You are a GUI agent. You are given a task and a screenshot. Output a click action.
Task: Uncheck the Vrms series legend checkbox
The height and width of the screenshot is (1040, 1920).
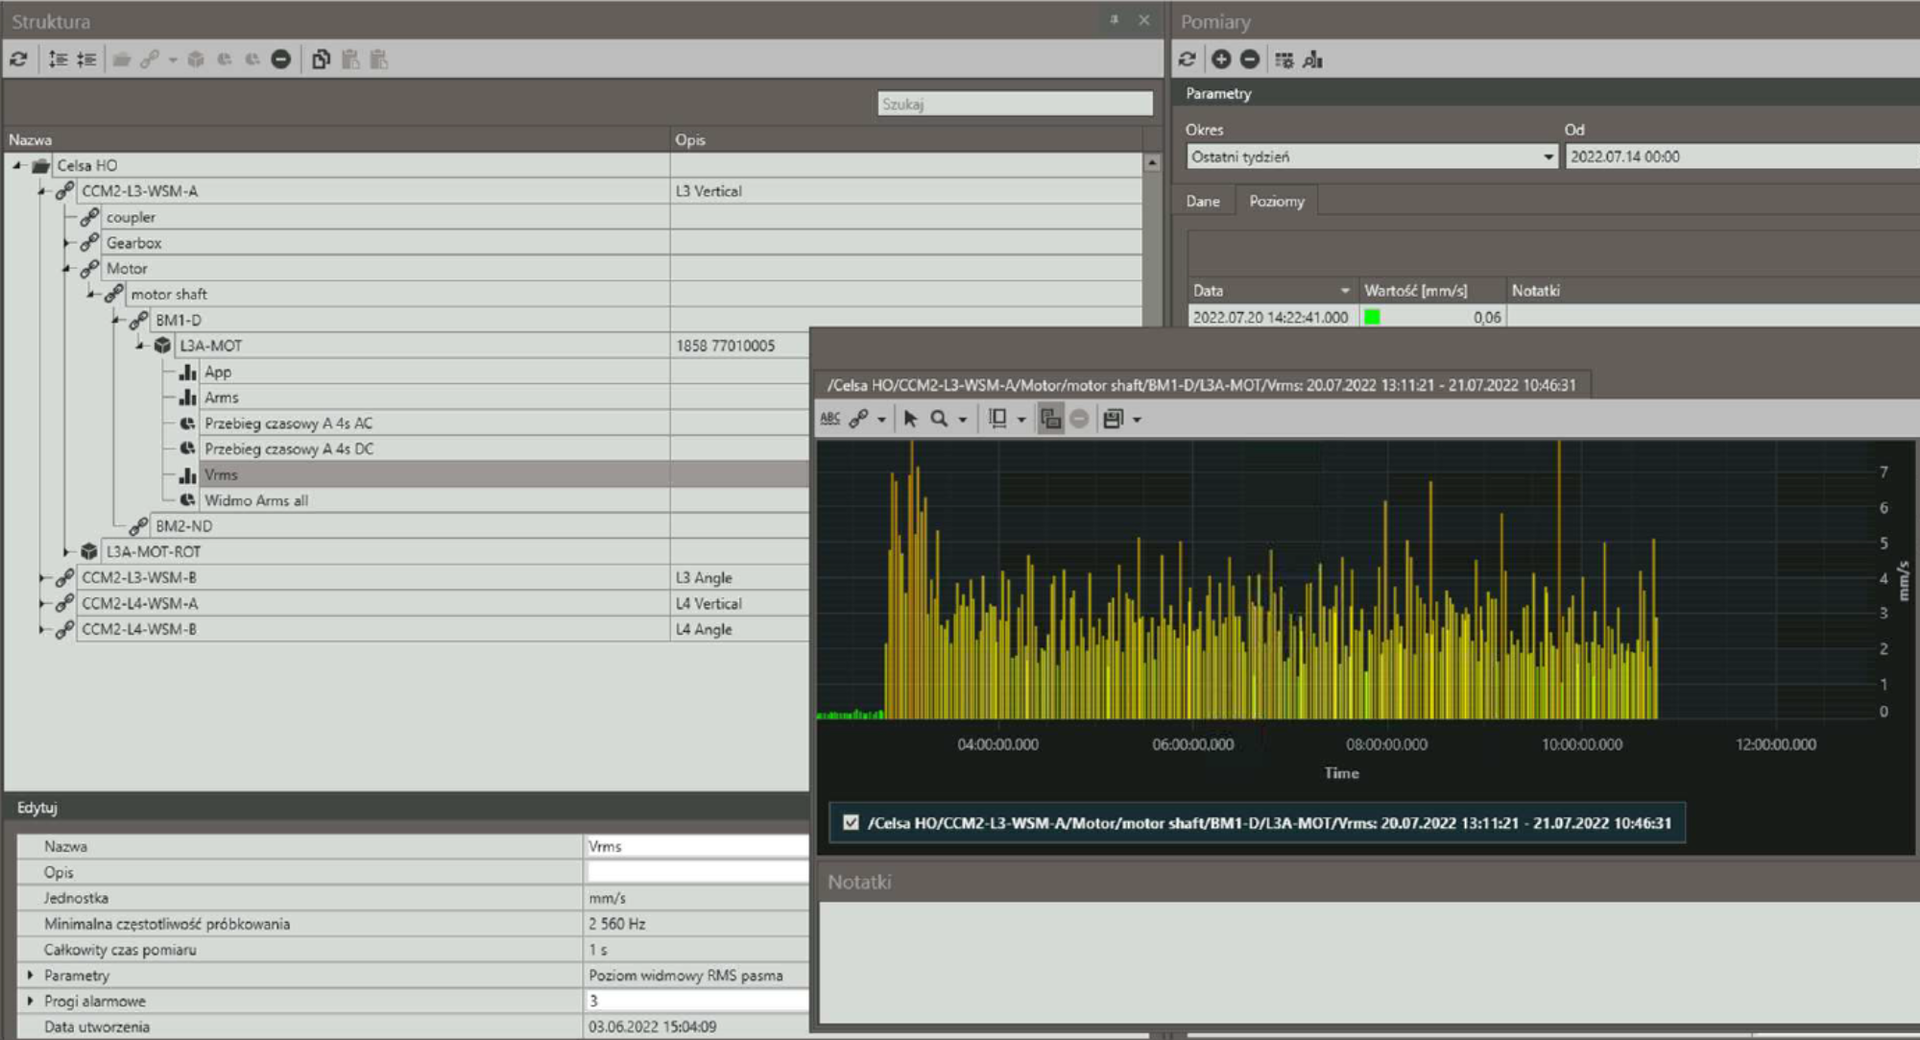click(851, 823)
